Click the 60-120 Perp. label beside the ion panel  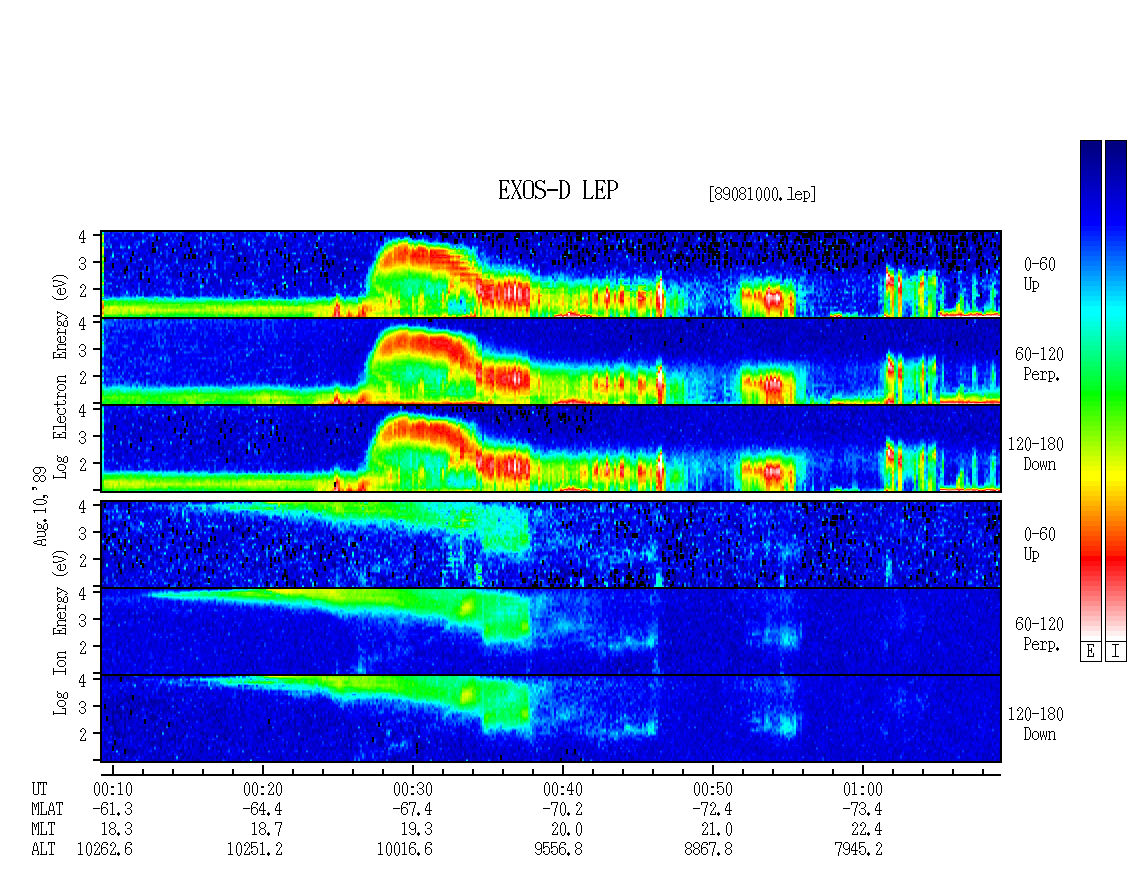(1039, 634)
